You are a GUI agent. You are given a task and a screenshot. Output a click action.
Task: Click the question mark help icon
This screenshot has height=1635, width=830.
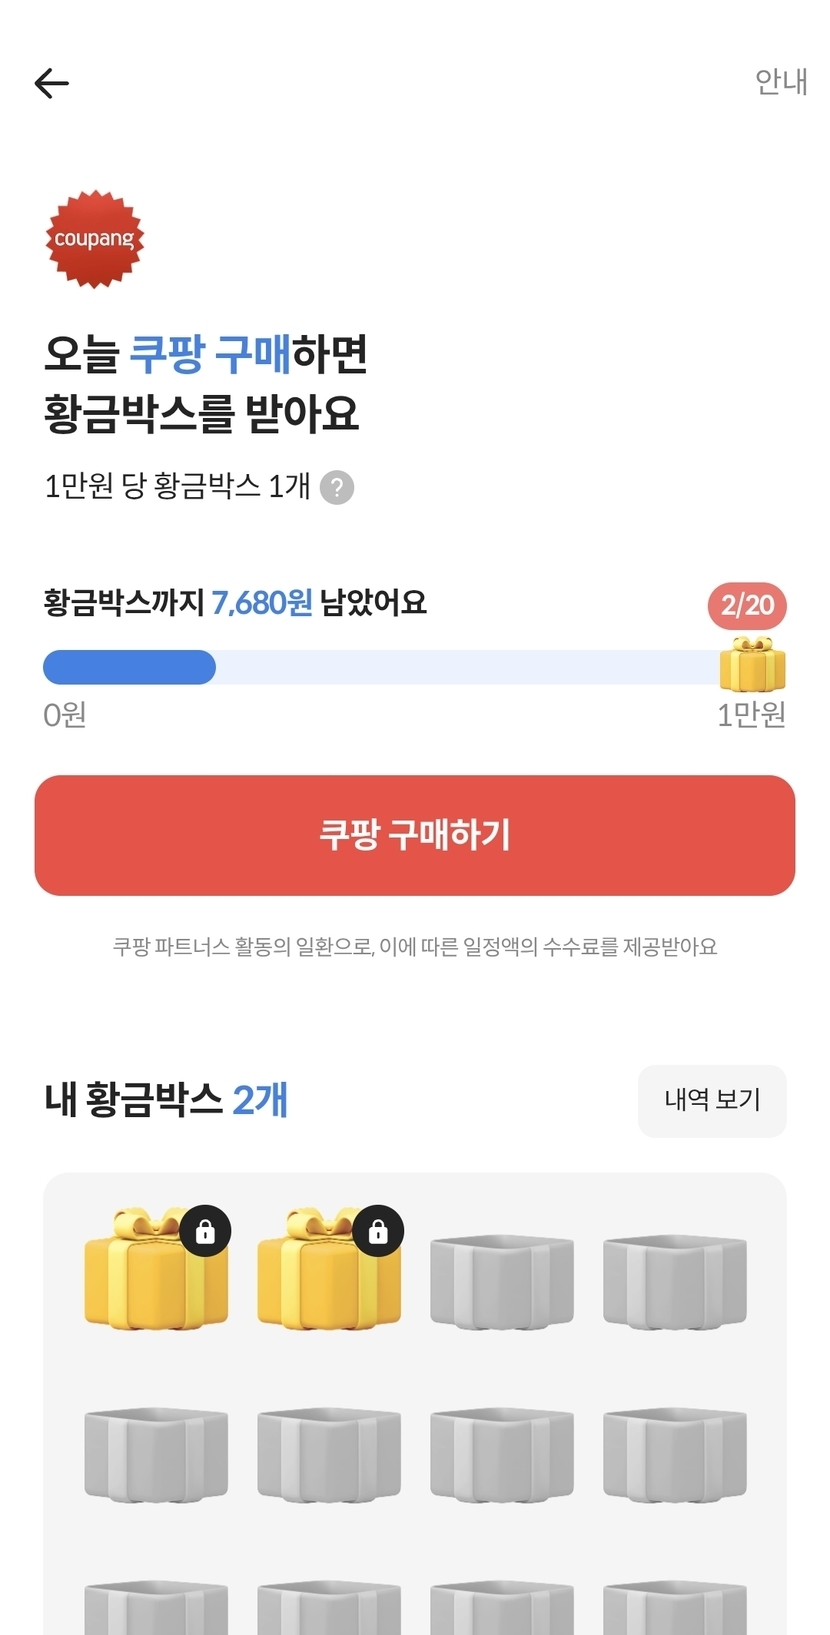(x=337, y=488)
